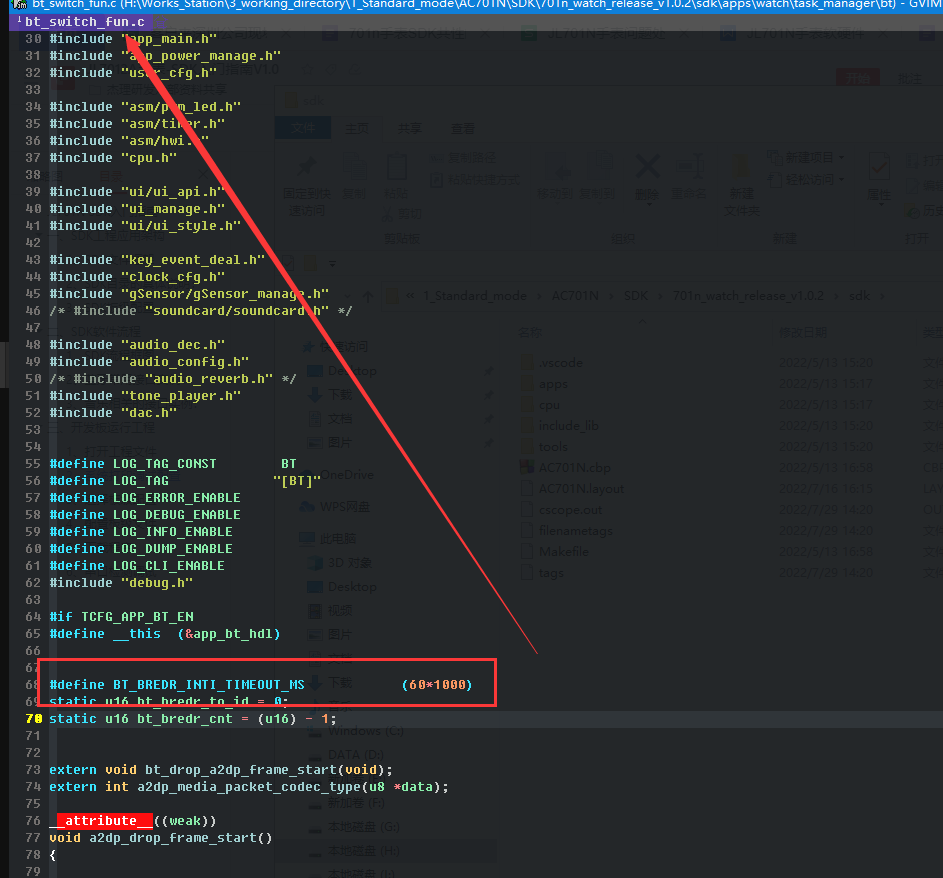943x878 pixels.
Task: Click the 修改日期 column header
Action: tap(803, 333)
